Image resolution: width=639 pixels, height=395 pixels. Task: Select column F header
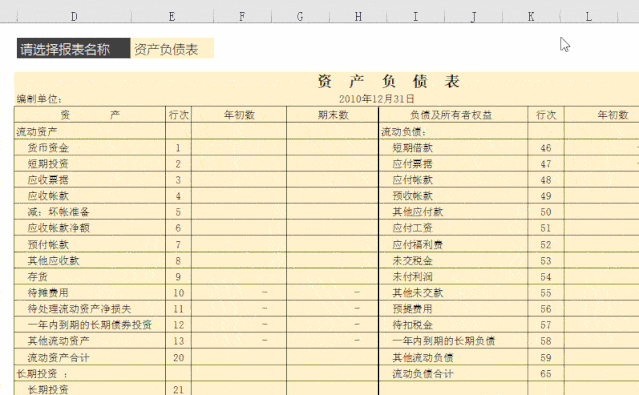click(242, 16)
